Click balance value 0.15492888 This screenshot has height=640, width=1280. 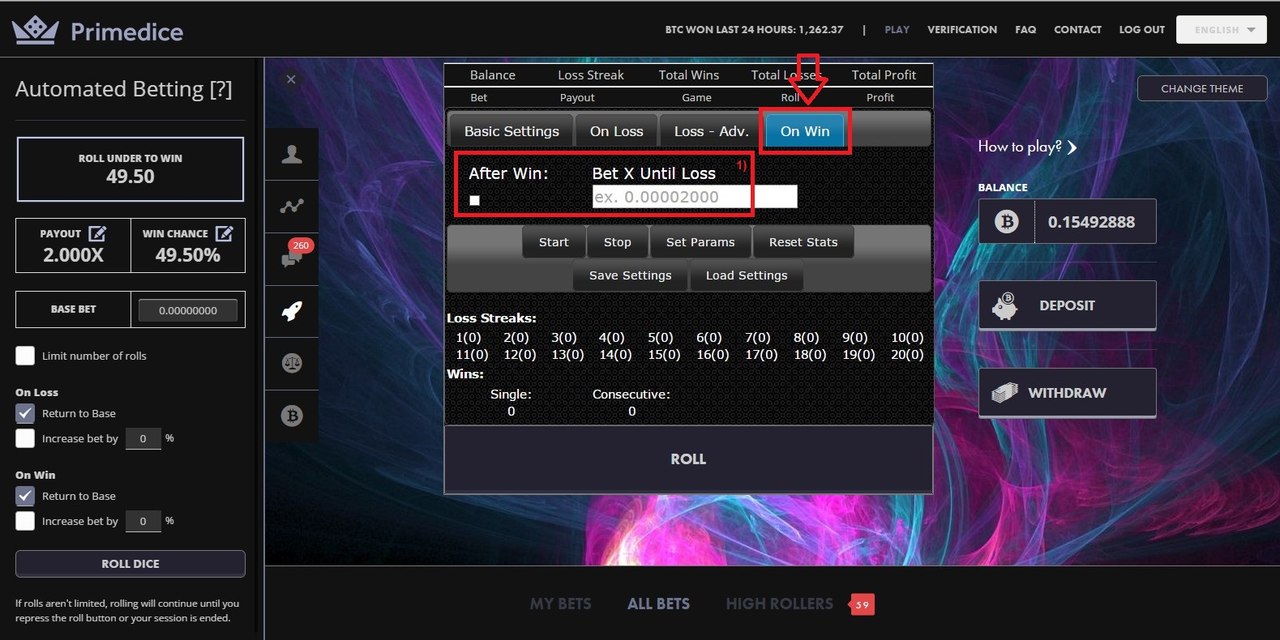1091,222
